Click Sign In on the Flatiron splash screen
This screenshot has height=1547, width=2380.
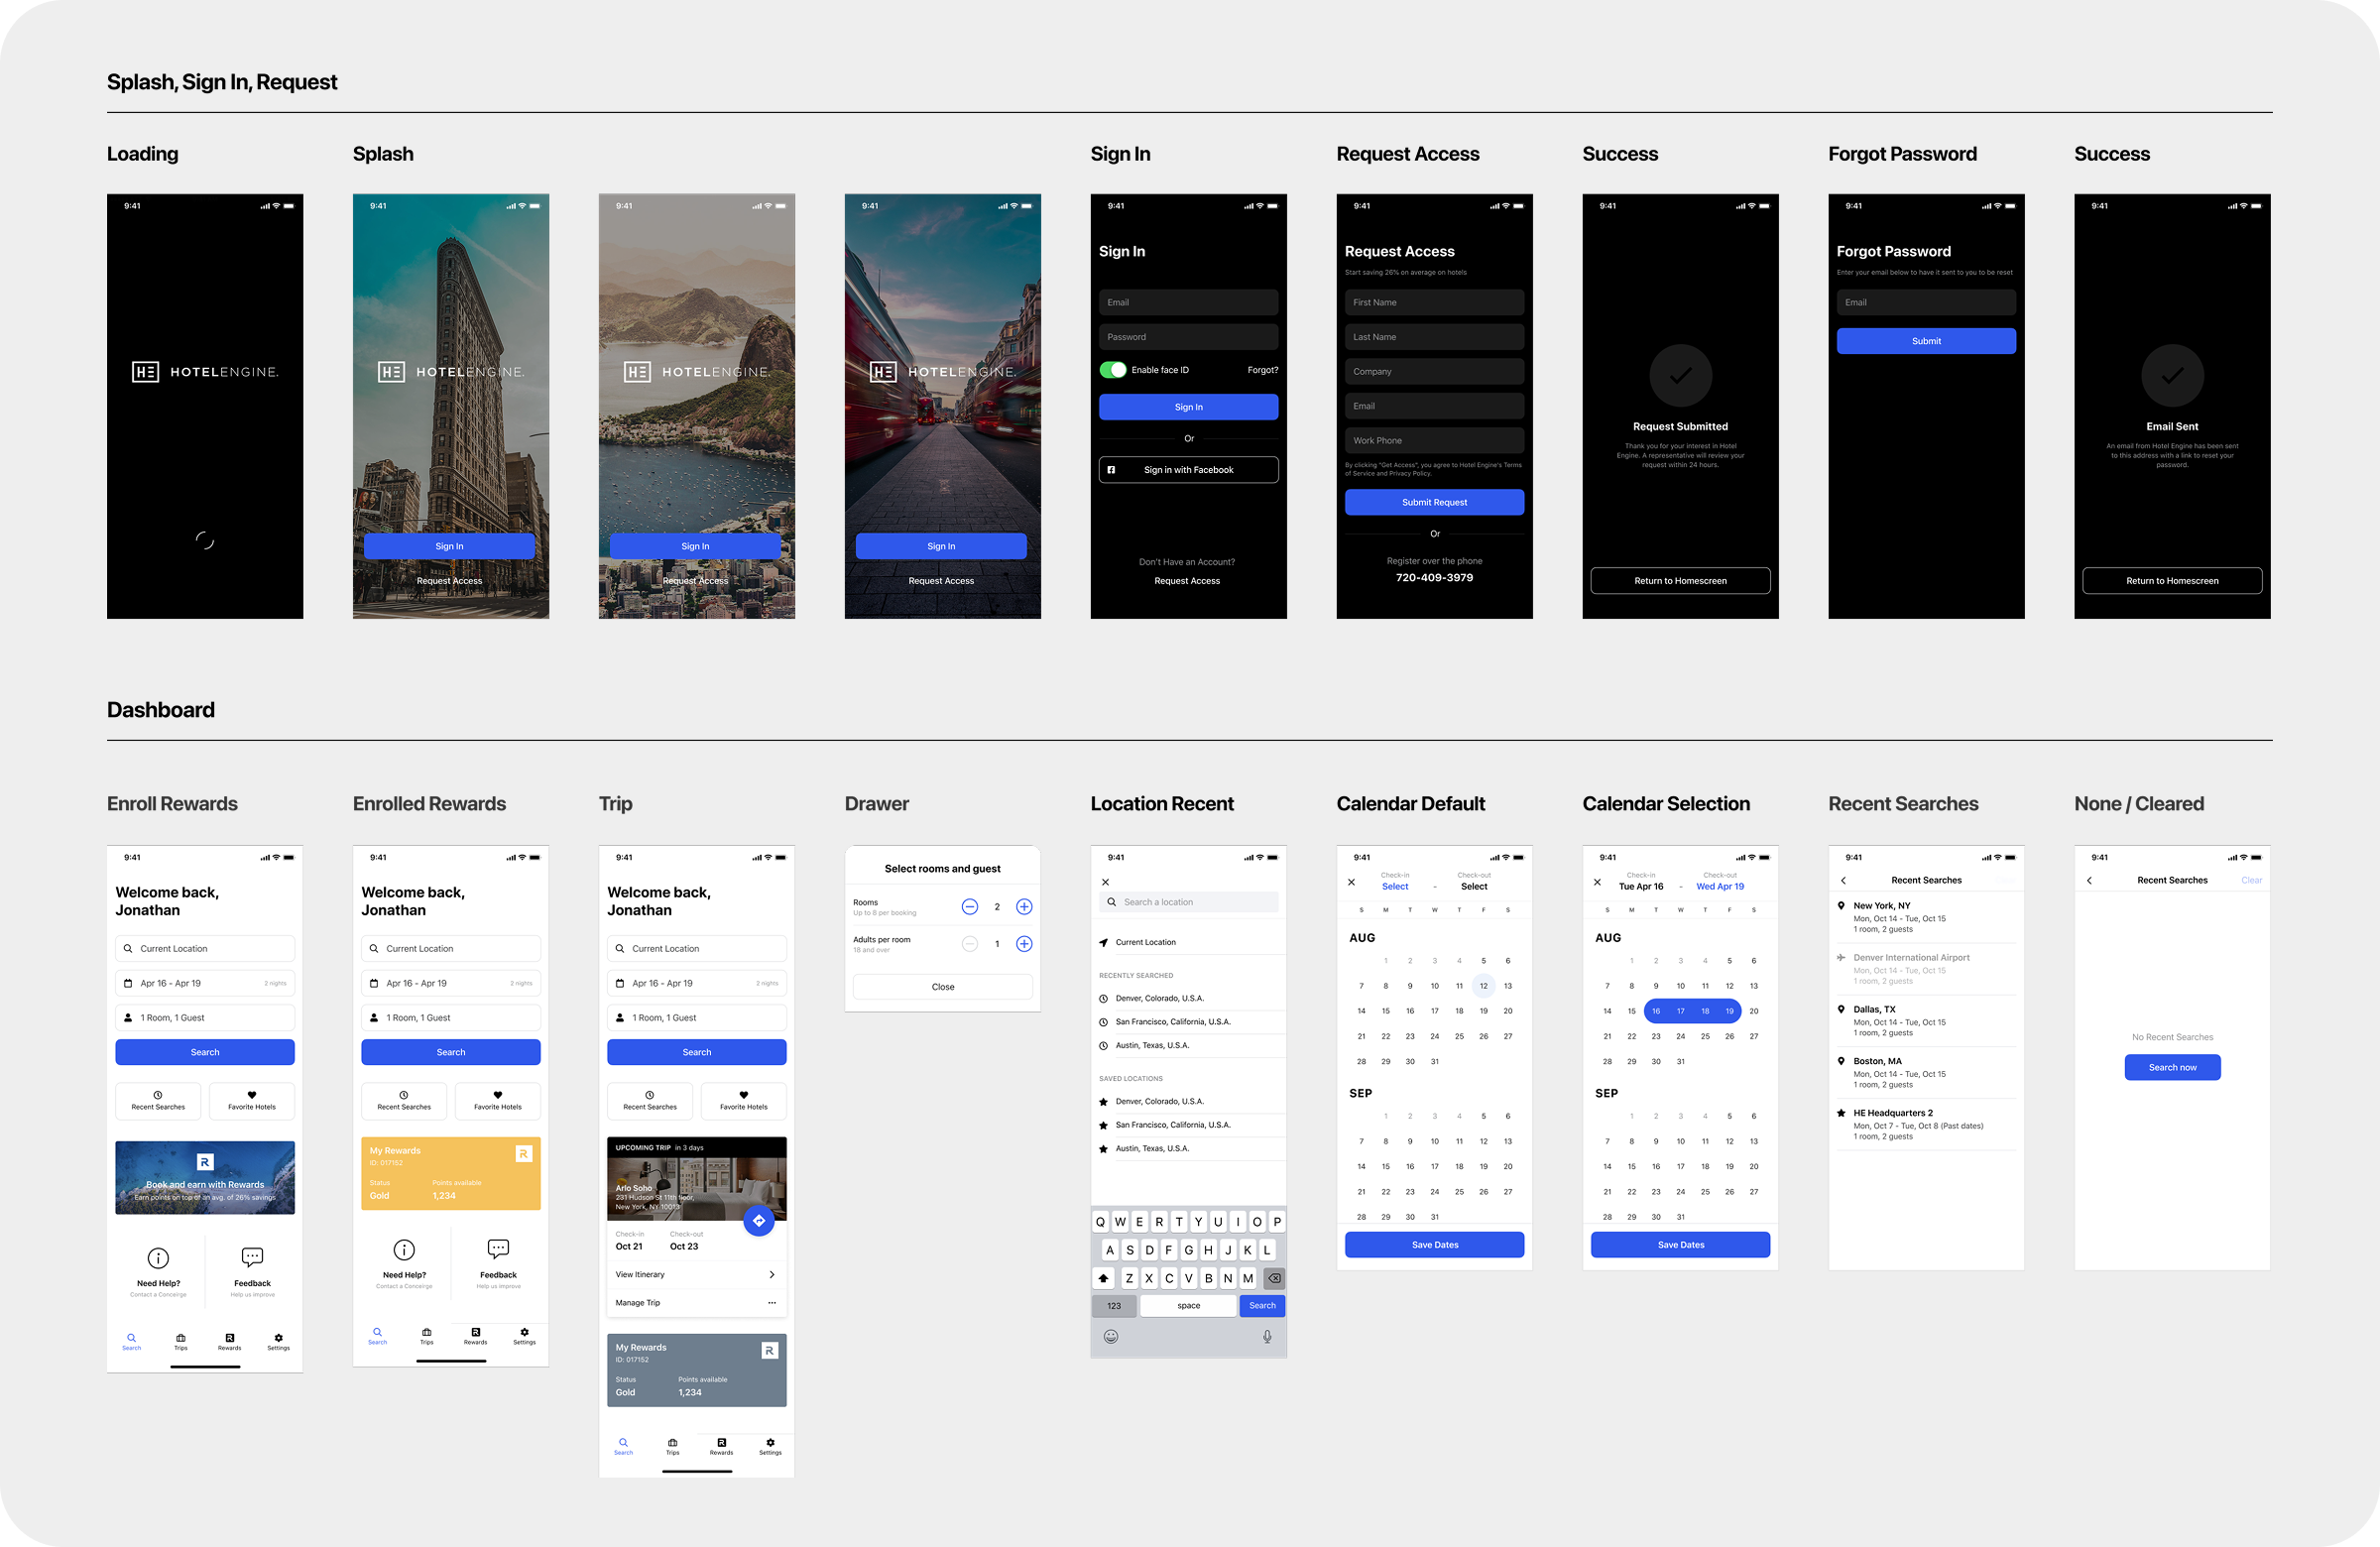pyautogui.click(x=449, y=546)
